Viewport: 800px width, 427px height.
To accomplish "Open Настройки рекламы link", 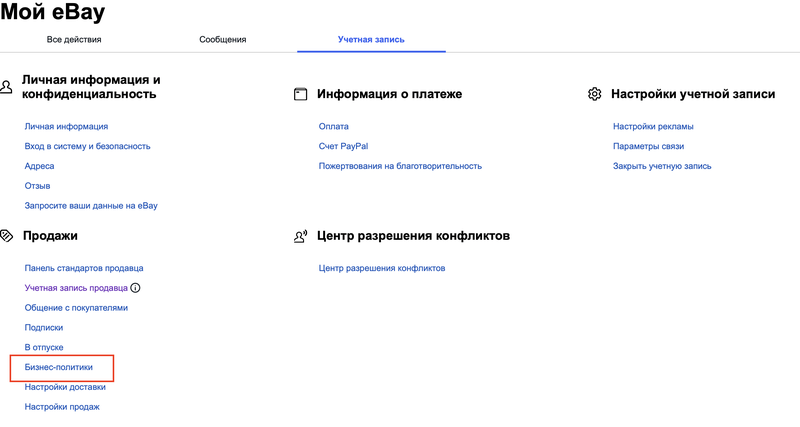I will point(653,126).
